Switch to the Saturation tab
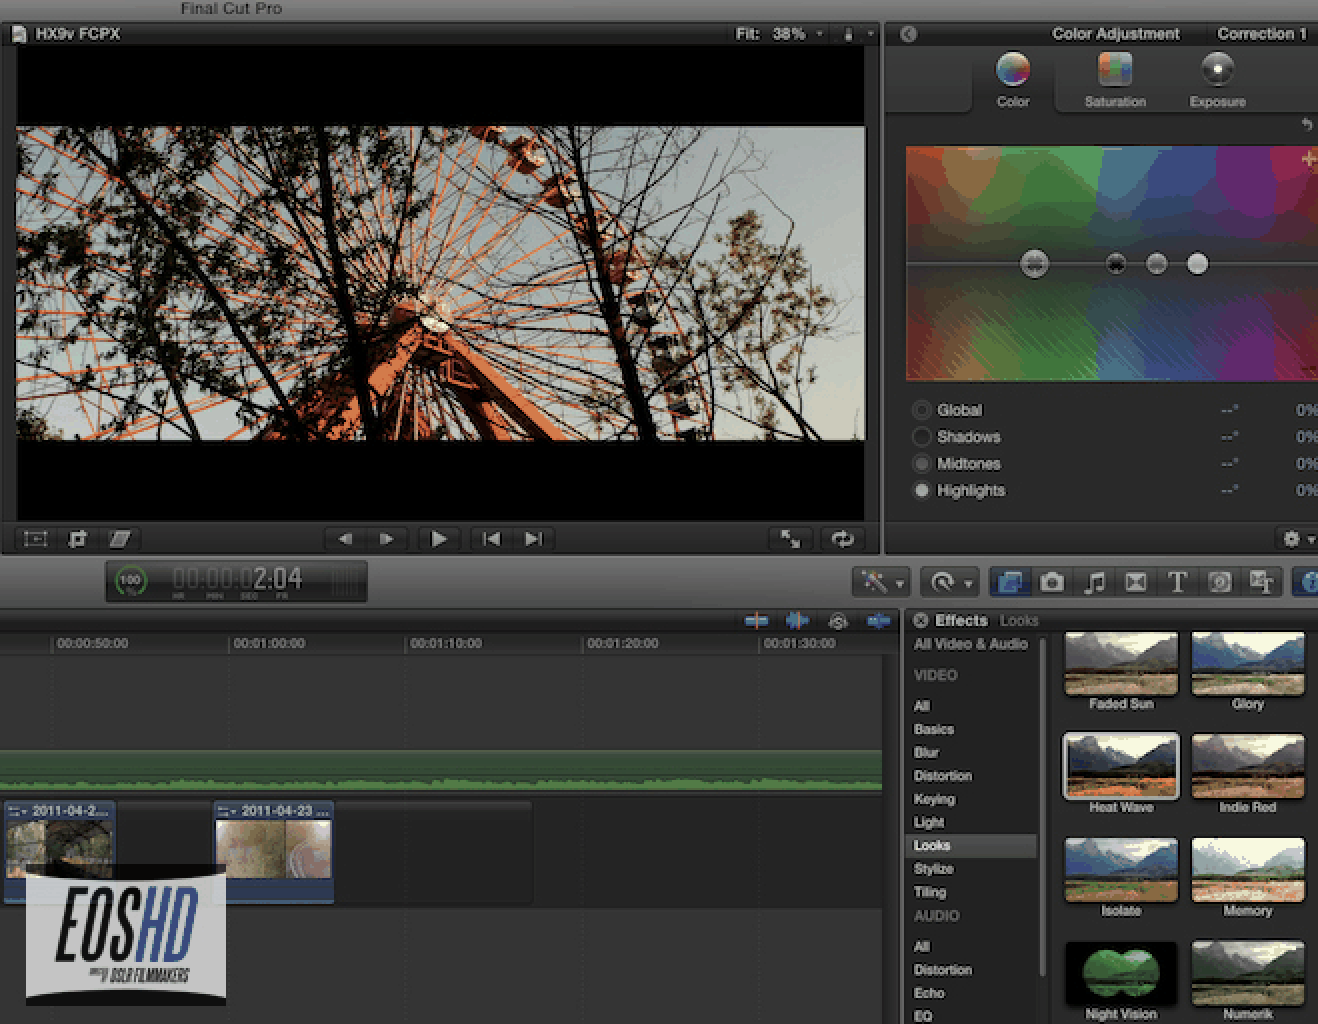The width and height of the screenshot is (1318, 1024). click(1114, 79)
